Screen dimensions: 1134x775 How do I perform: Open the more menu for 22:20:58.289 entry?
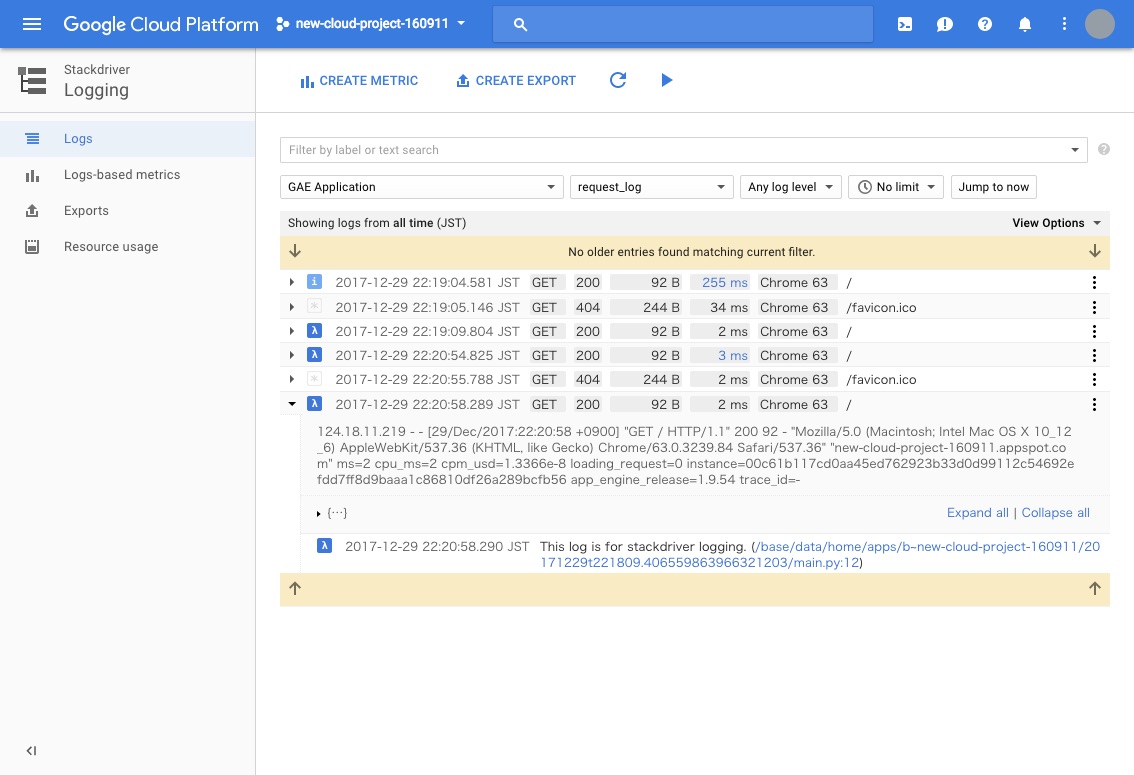point(1094,404)
